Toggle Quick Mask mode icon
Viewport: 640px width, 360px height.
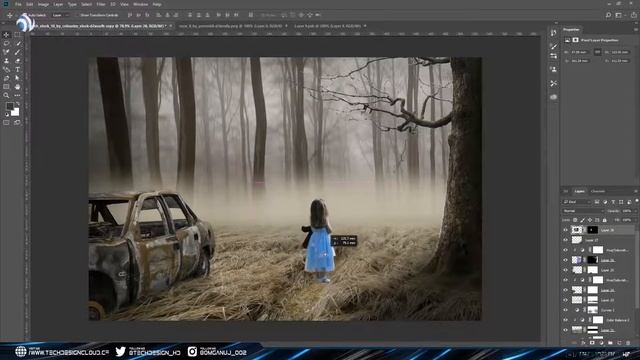click(6, 122)
